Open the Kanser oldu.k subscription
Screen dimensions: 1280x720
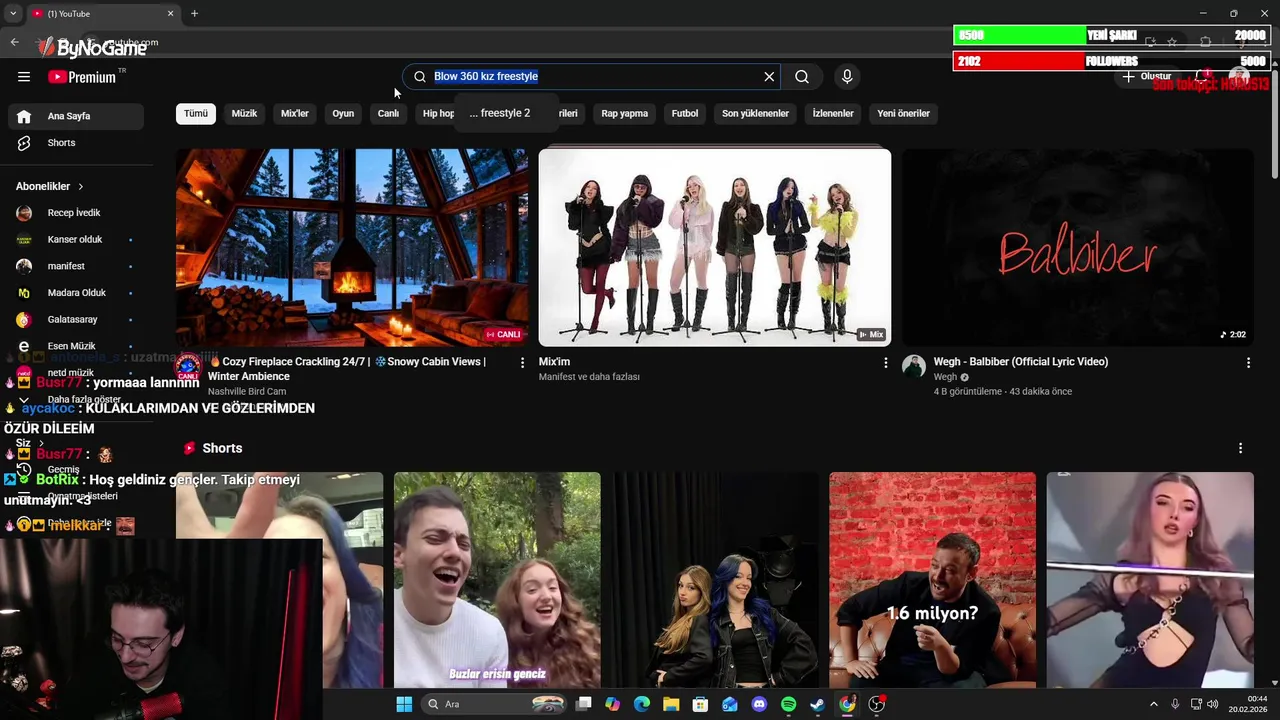click(76, 240)
